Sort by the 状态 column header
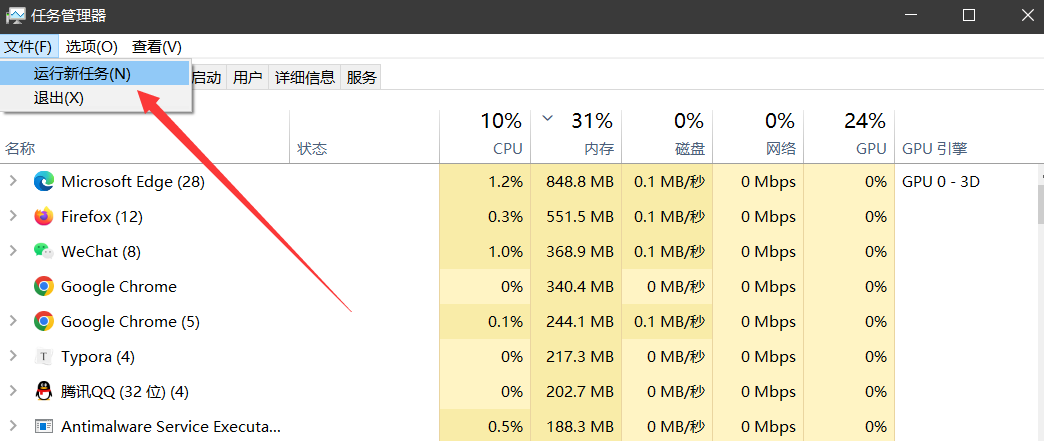 pyautogui.click(x=365, y=137)
